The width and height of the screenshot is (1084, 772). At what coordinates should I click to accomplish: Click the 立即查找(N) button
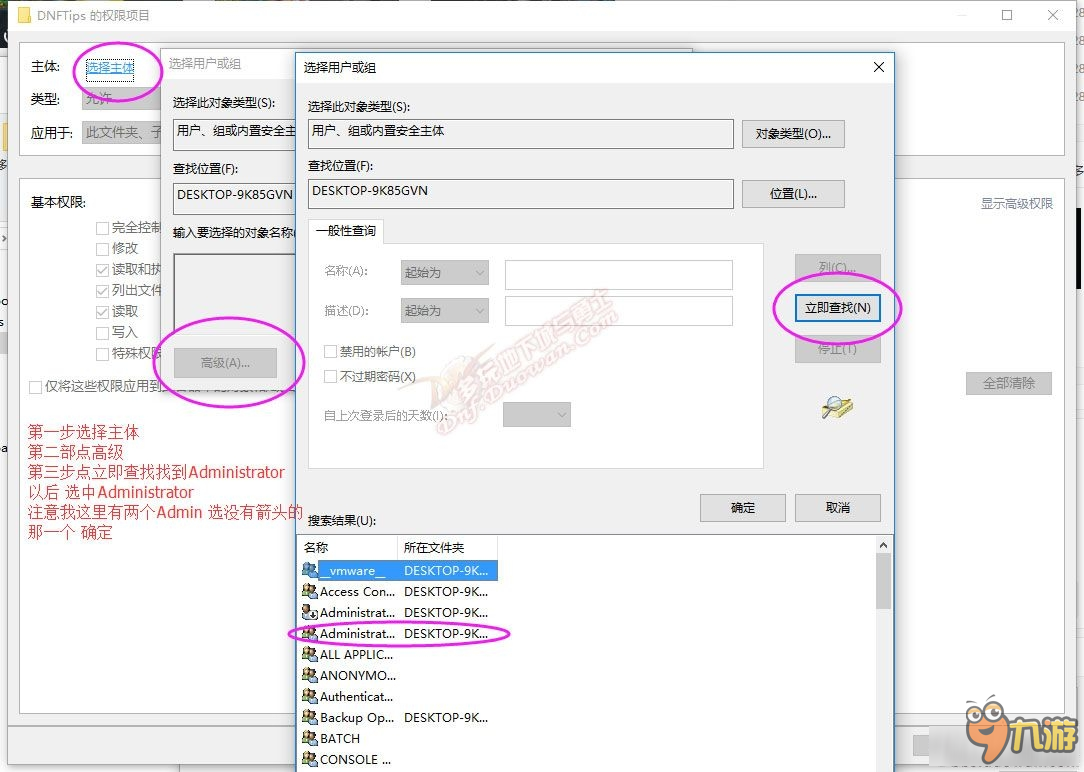(837, 308)
